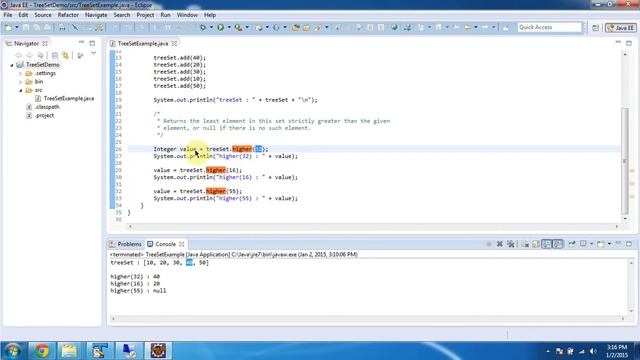Open the Window menu
Screen dimensions: 640x360
[x=187, y=15]
